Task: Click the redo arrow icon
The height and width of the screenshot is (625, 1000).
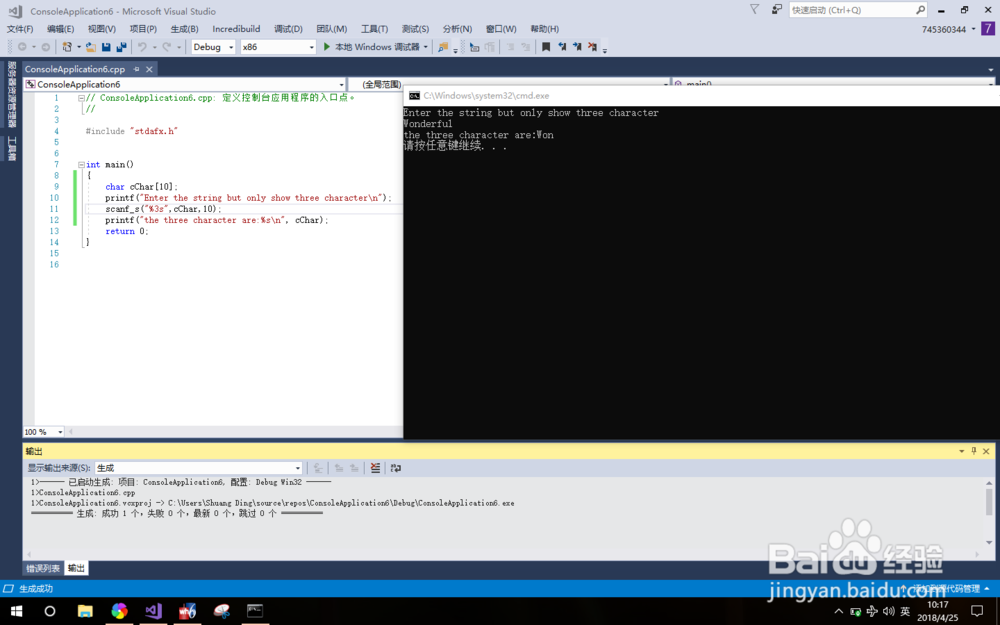Action: click(x=166, y=47)
